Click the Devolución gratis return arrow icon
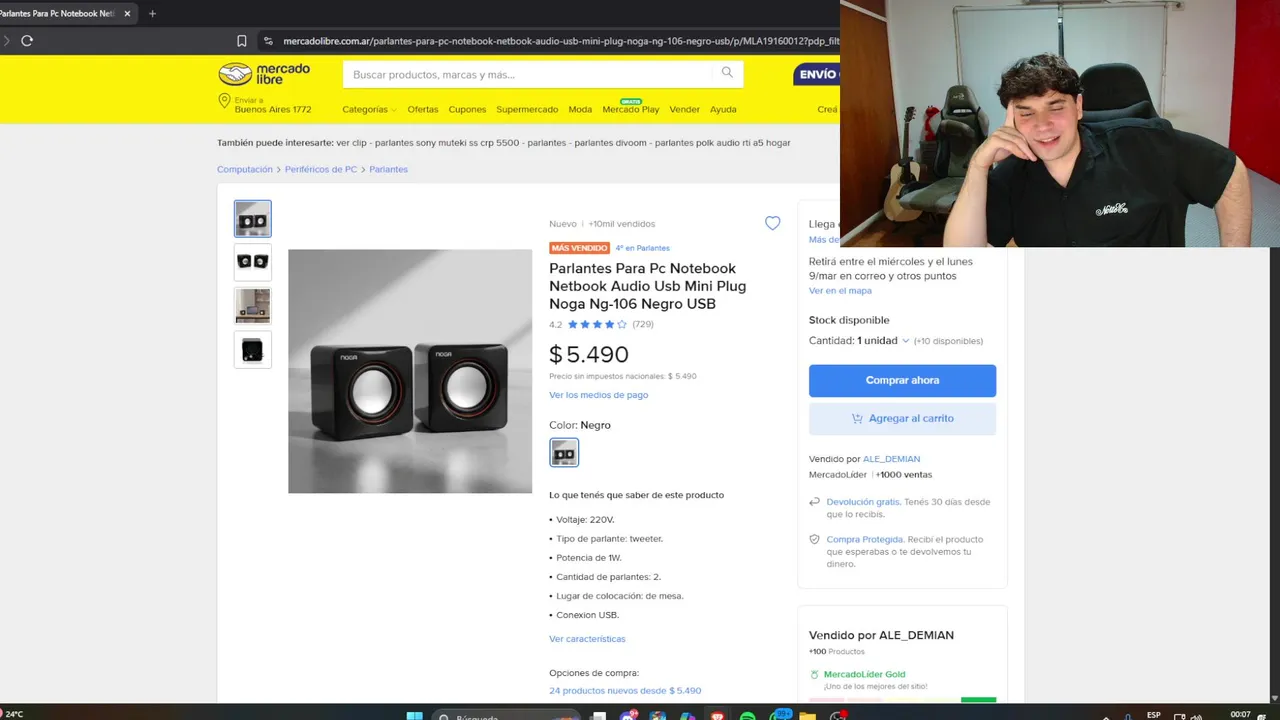The height and width of the screenshot is (720, 1280). point(815,502)
